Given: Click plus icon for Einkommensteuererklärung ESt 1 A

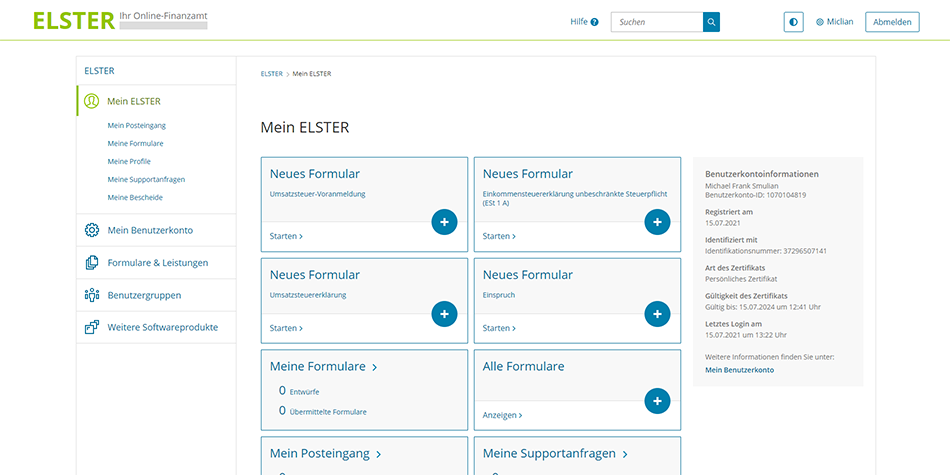Looking at the screenshot, I should pos(657,222).
